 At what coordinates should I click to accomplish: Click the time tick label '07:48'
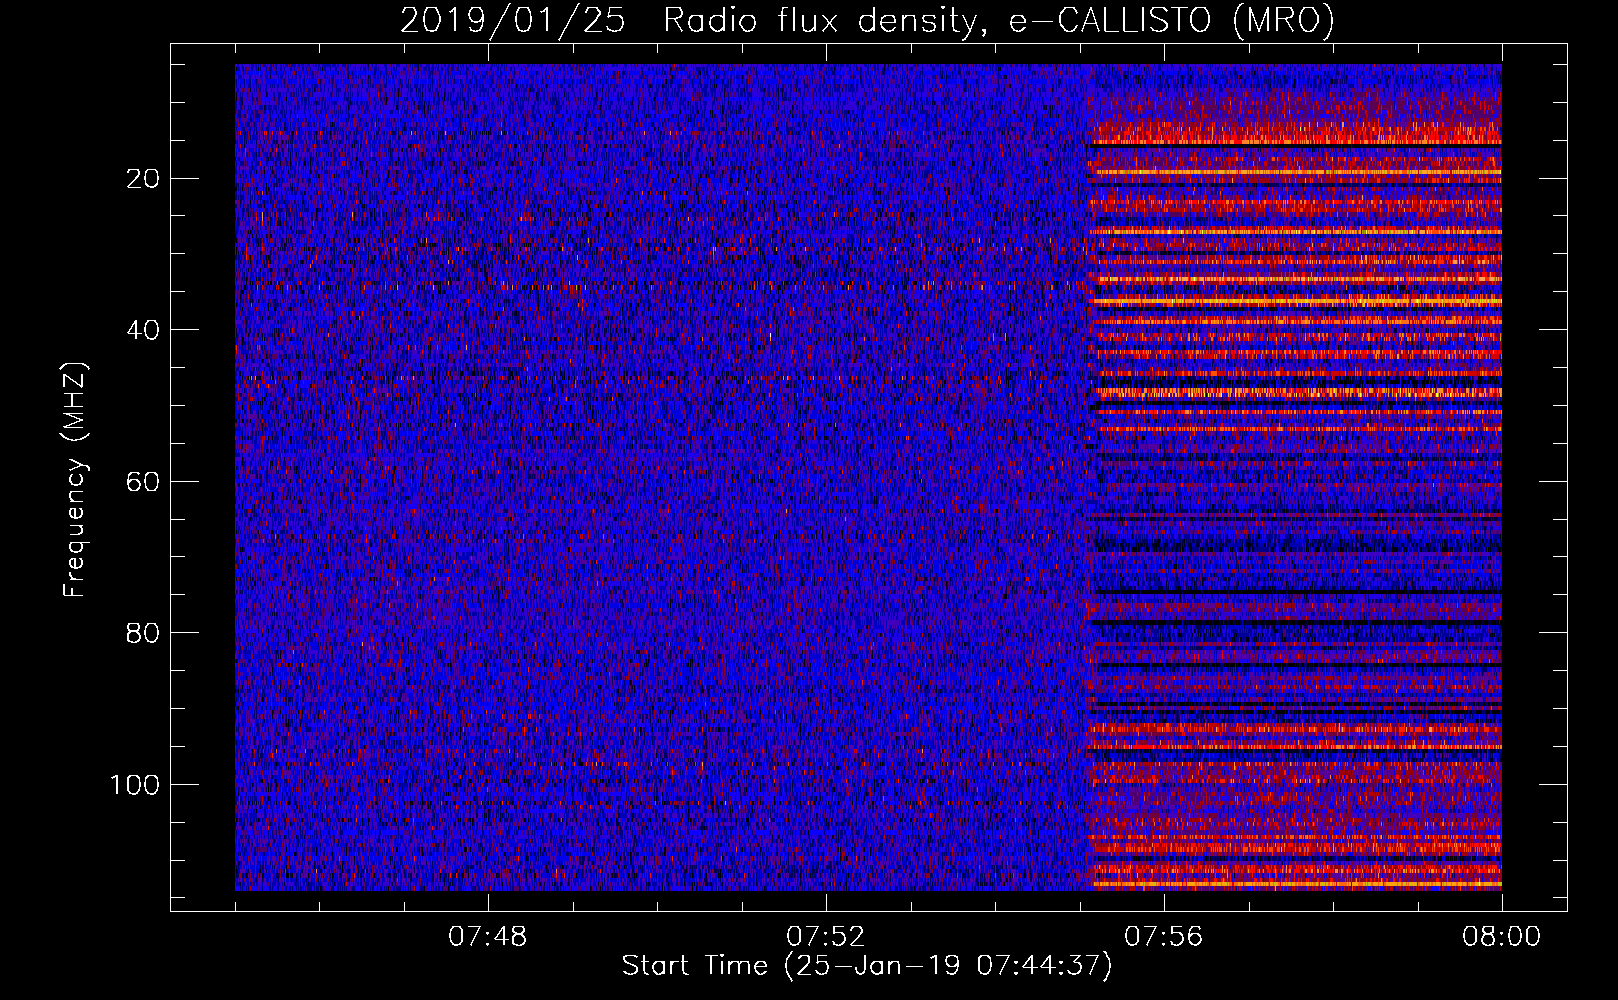(487, 937)
